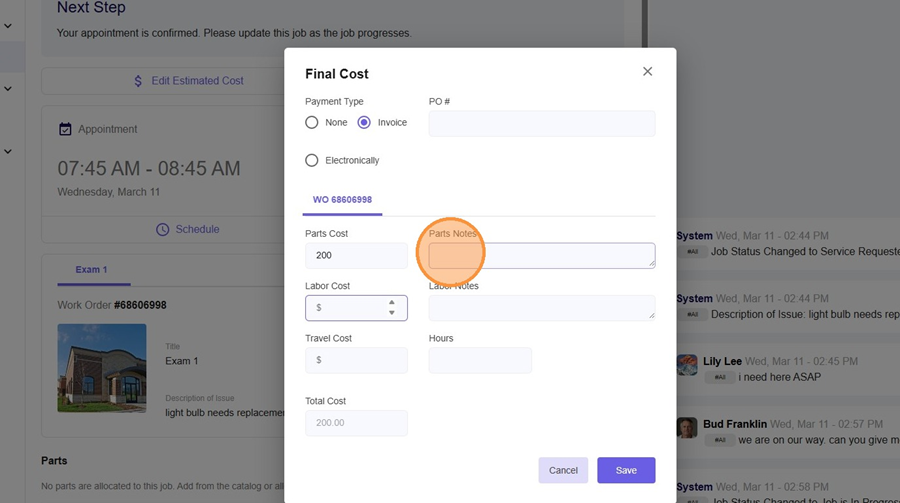Click the Labor Notes text area
The height and width of the screenshot is (503, 900).
coord(541,308)
